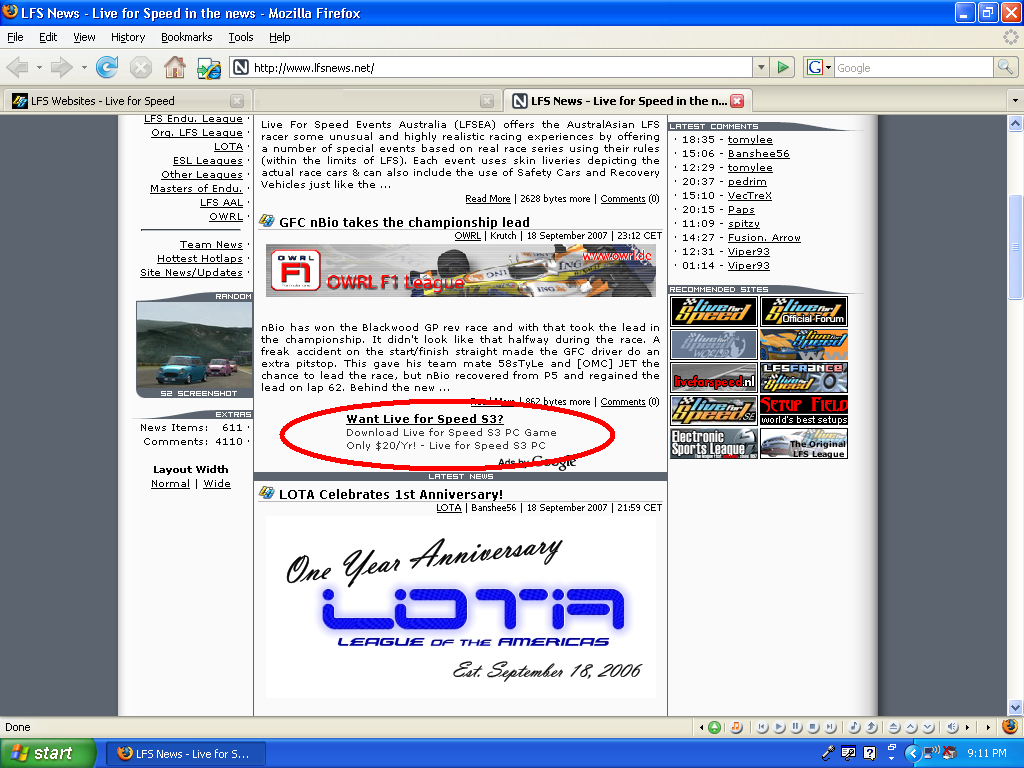The height and width of the screenshot is (768, 1024).
Task: Click the Setup Field site banner
Action: click(804, 410)
